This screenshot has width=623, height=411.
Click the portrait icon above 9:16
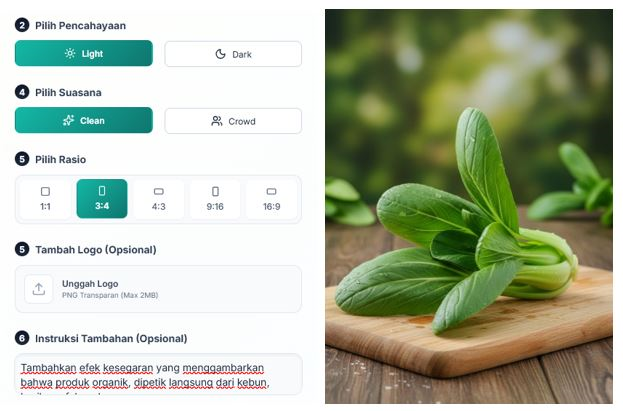[215, 192]
